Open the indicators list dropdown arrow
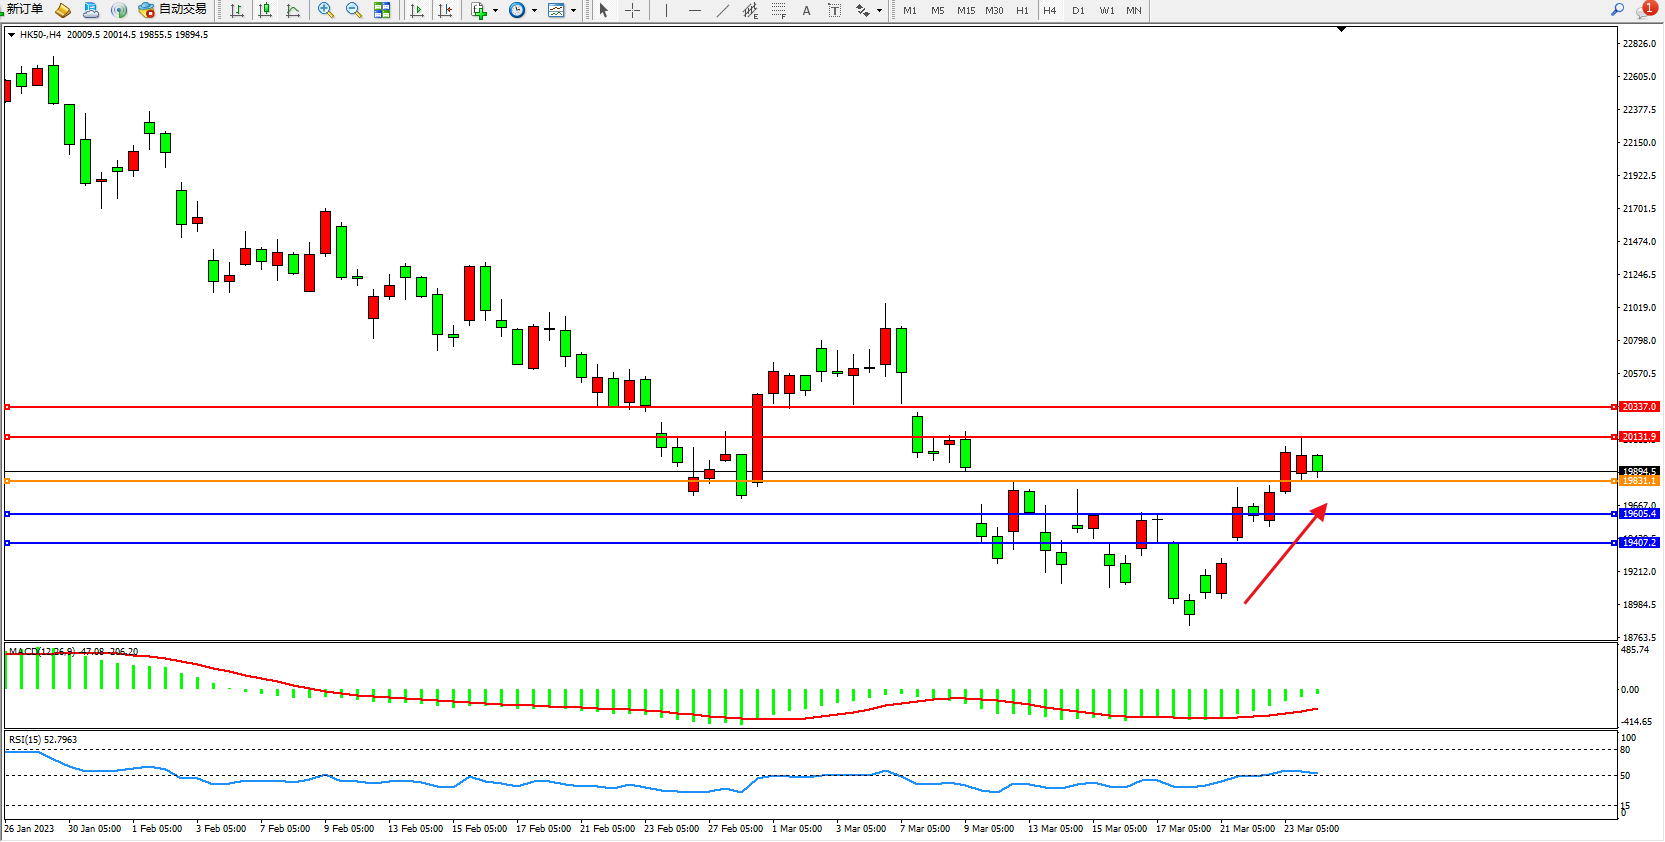Screen dimensions: 1665x842 click(495, 11)
